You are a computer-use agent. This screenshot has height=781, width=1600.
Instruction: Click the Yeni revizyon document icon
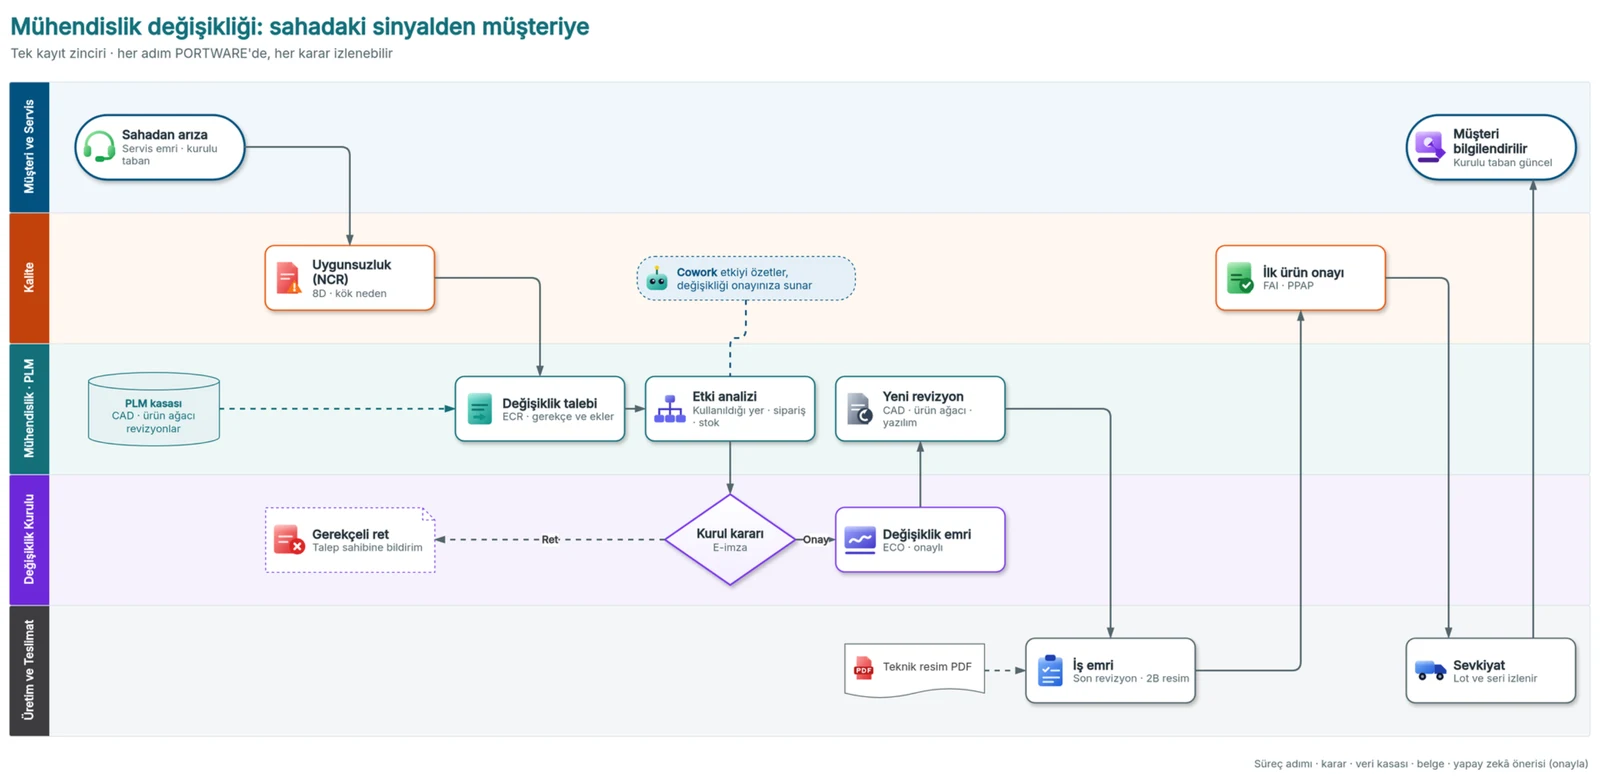[859, 409]
